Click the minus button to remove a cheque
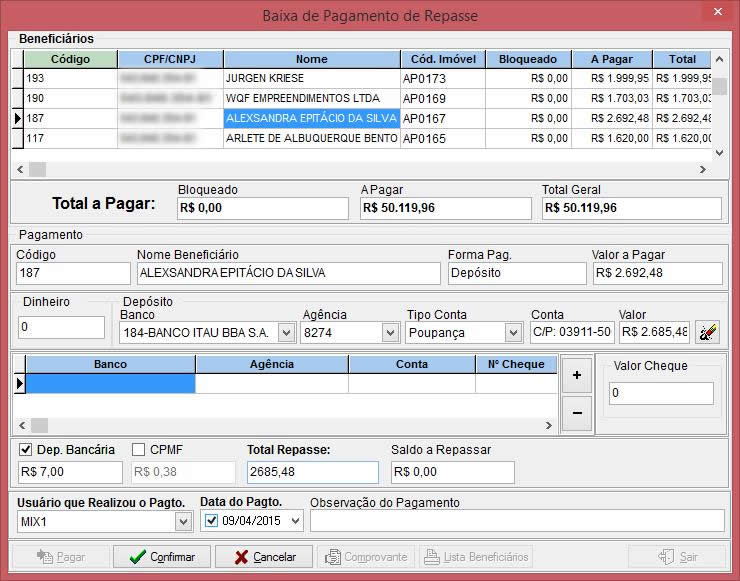Image resolution: width=740 pixels, height=581 pixels. coord(577,411)
